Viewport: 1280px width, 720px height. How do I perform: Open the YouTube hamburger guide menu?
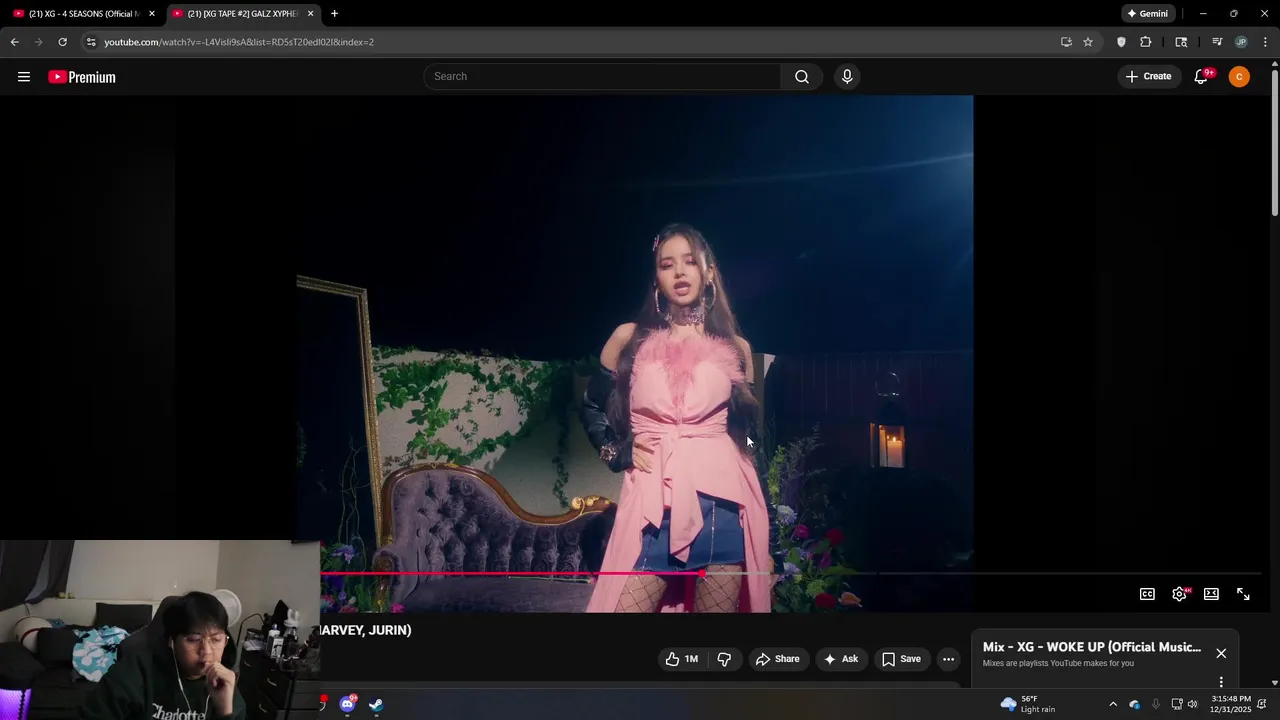coord(24,77)
